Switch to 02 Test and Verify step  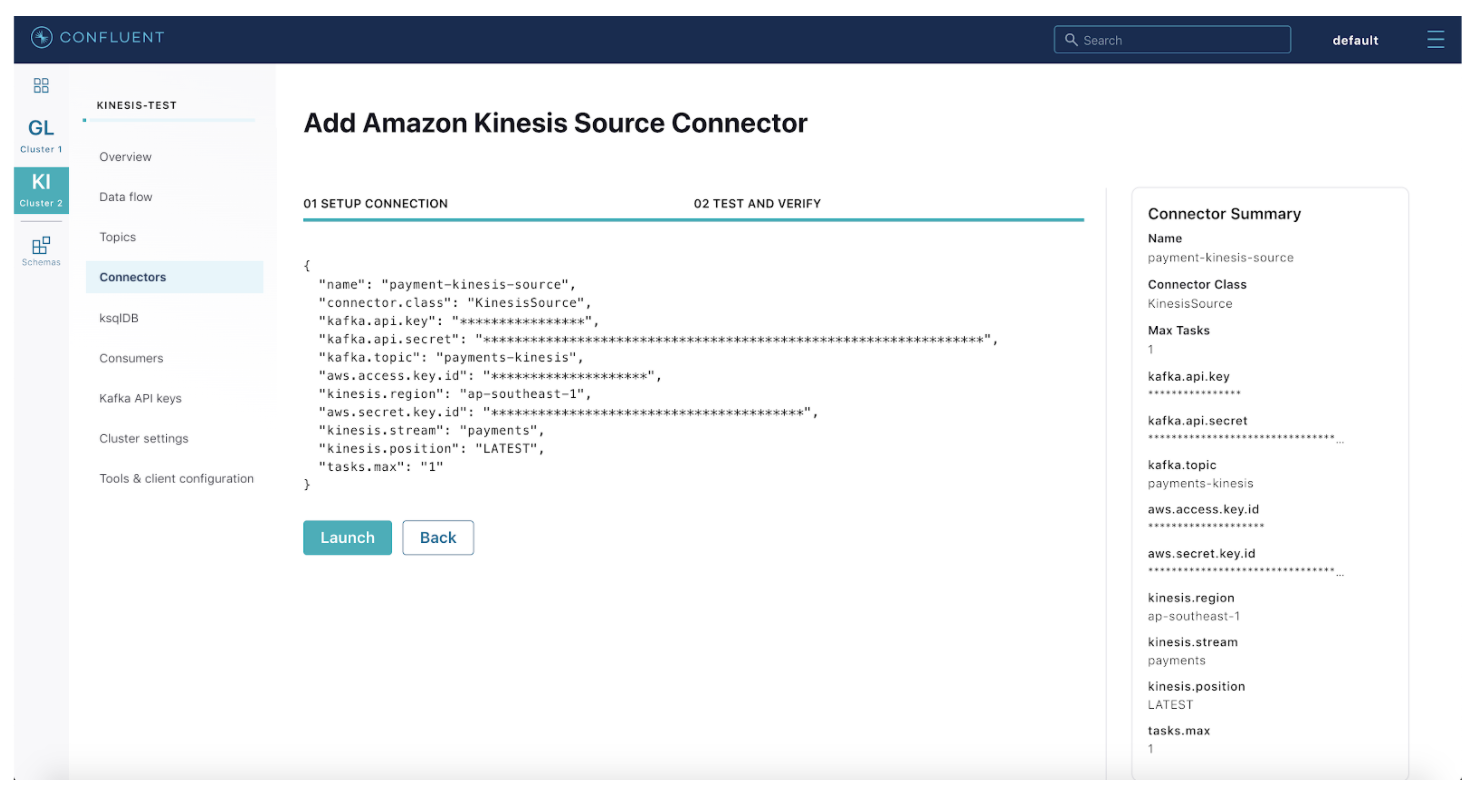(x=757, y=203)
